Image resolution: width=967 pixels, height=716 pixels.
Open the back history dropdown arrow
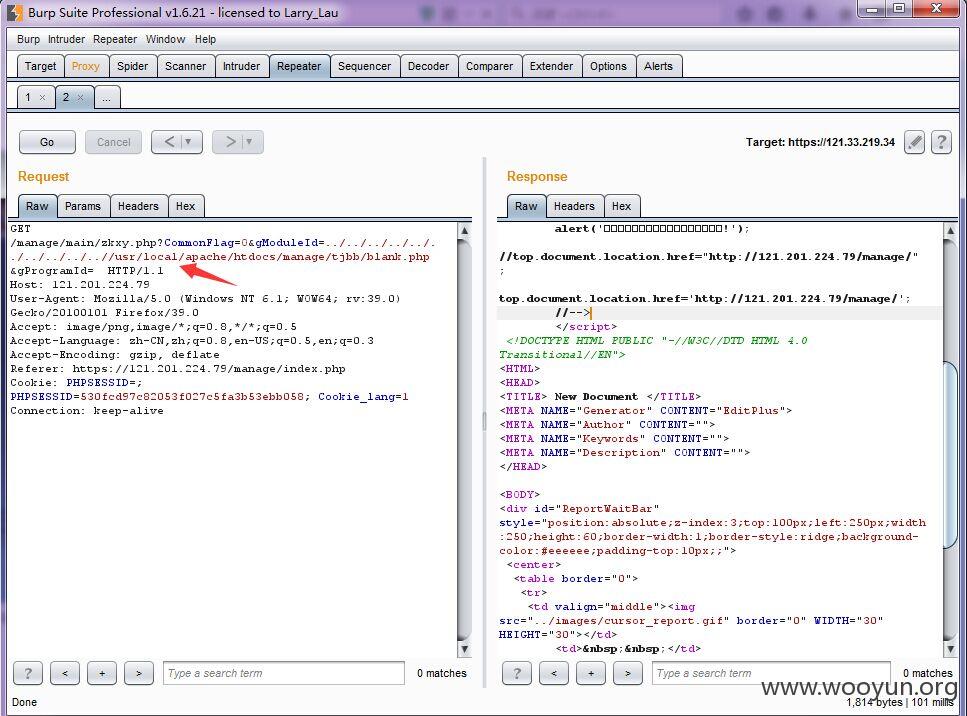point(189,142)
